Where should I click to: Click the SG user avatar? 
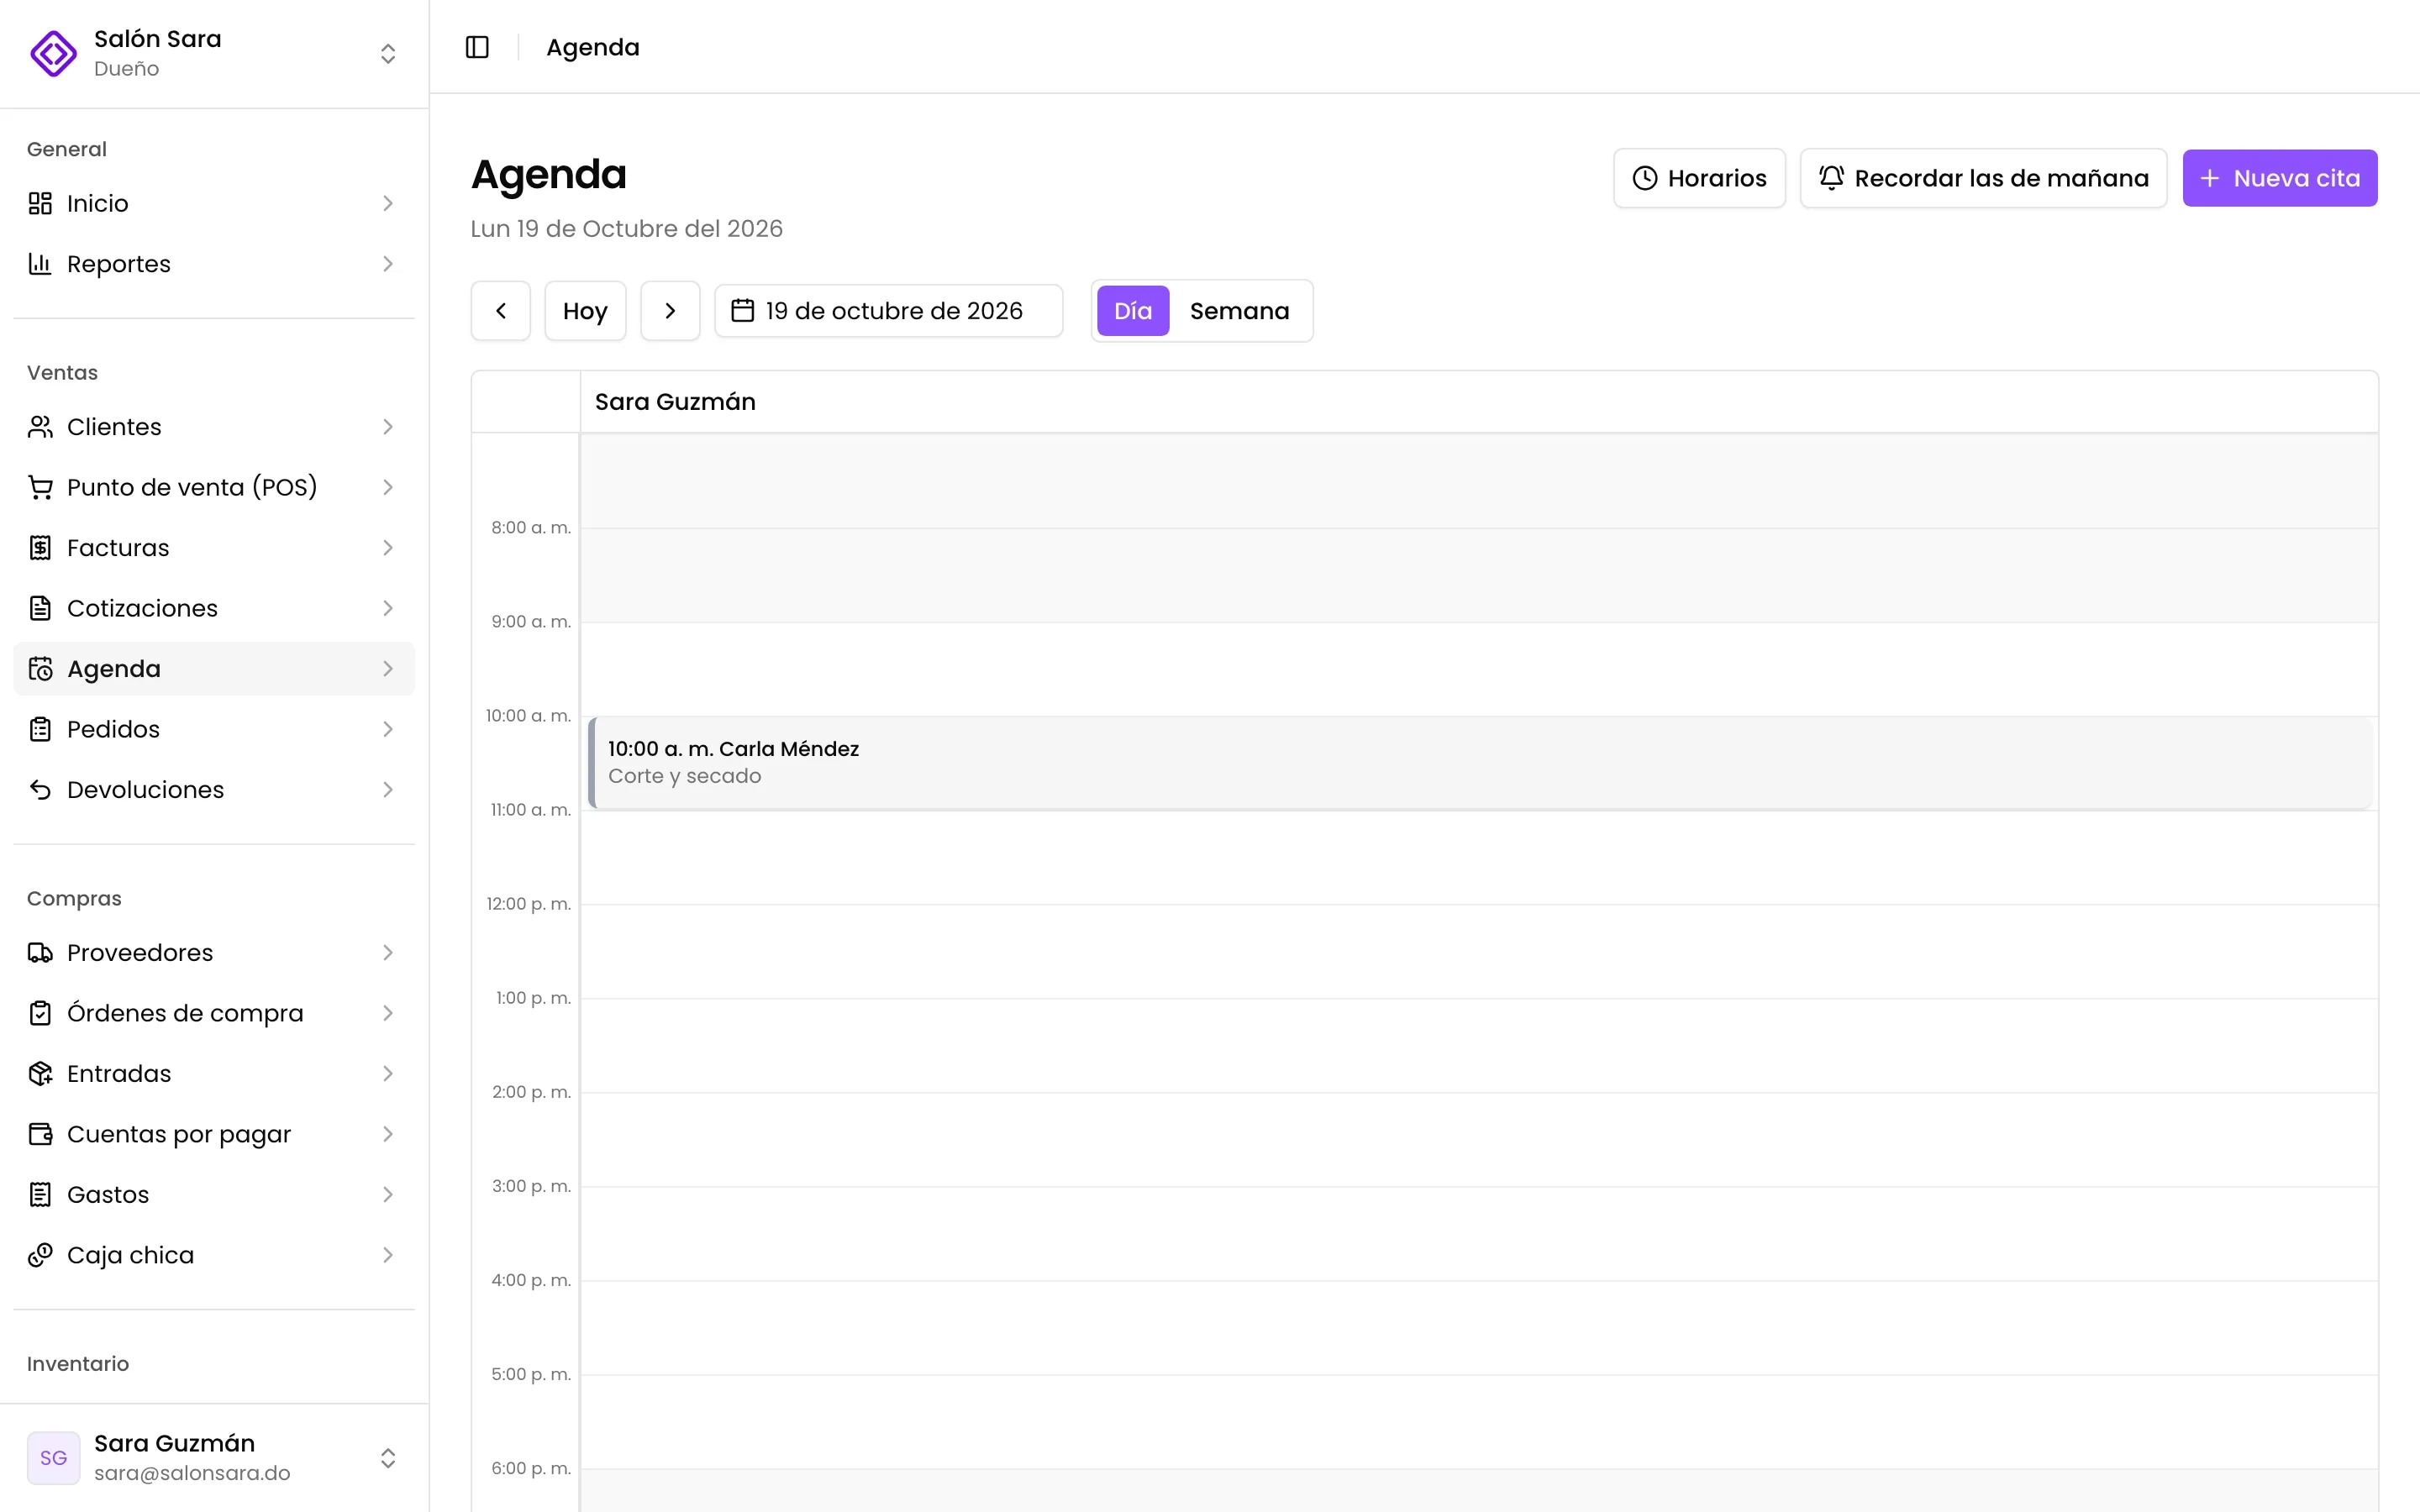click(x=53, y=1458)
